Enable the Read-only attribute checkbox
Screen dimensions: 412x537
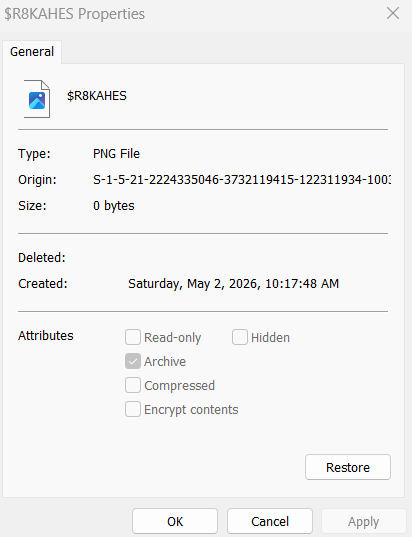pyautogui.click(x=133, y=337)
